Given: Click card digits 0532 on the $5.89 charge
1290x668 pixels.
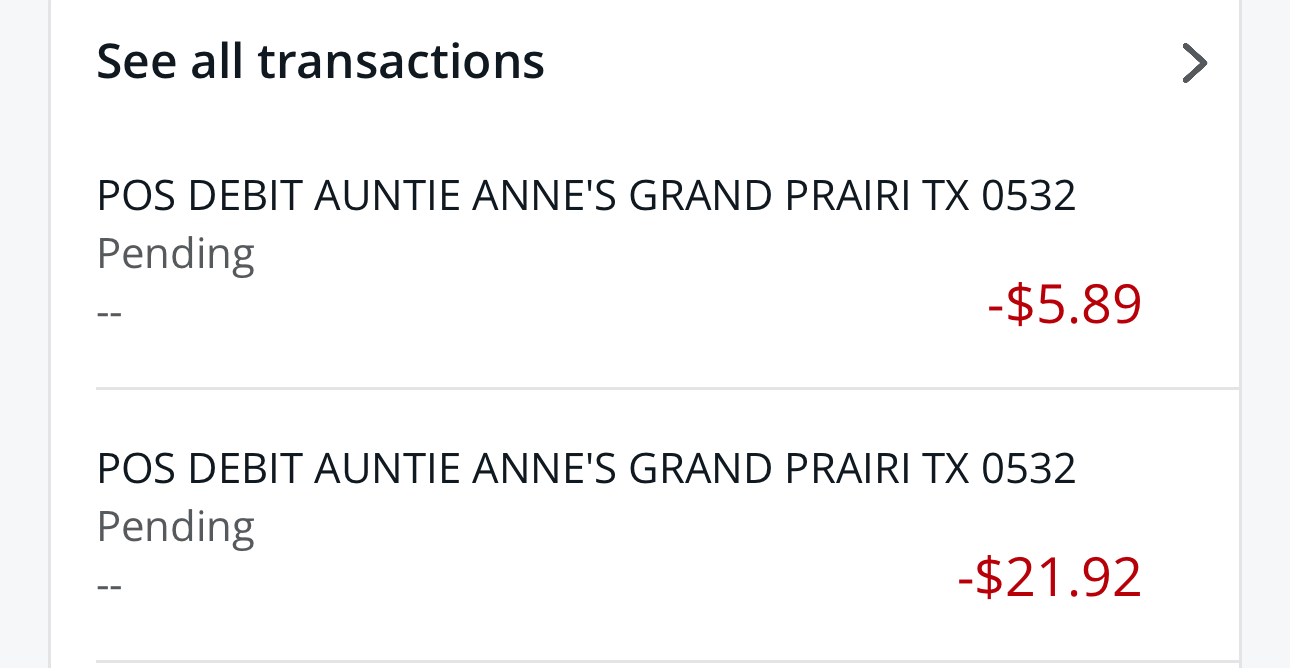Looking at the screenshot, I should coord(1028,196).
